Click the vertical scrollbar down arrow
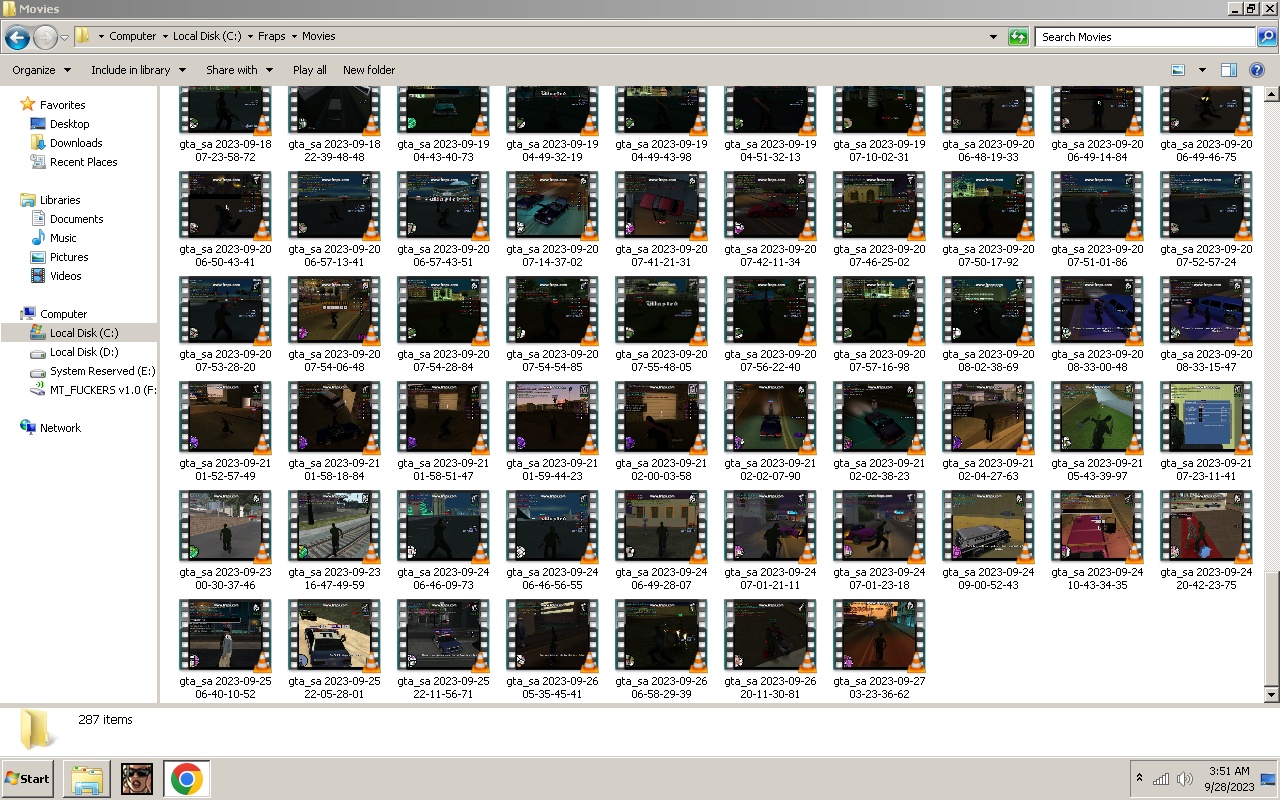This screenshot has height=800, width=1280. (x=1271, y=694)
